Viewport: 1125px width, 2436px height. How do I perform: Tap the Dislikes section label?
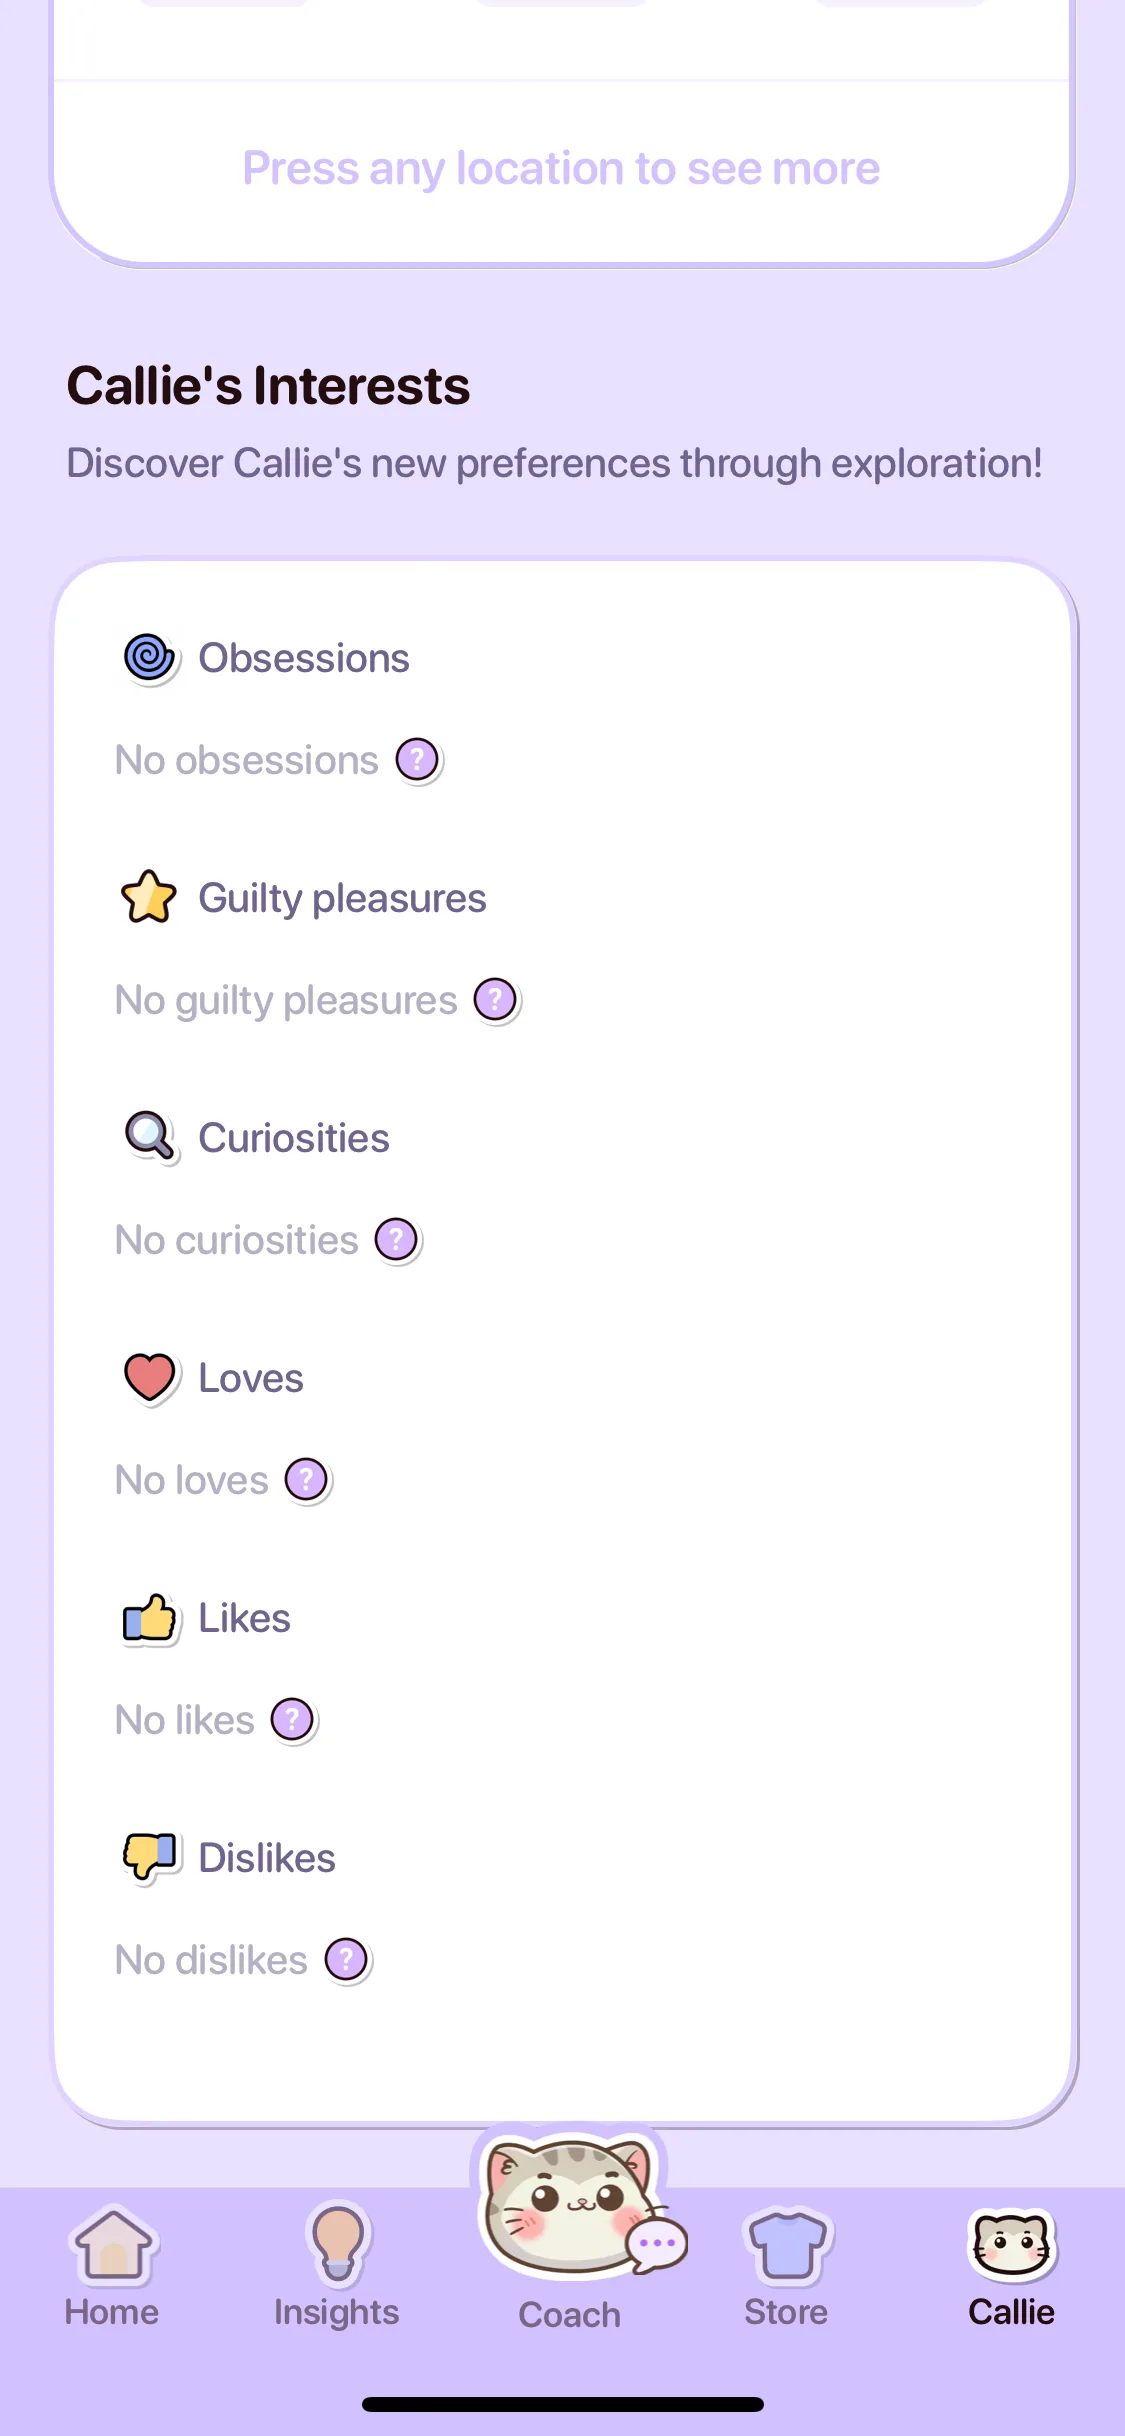(267, 1858)
